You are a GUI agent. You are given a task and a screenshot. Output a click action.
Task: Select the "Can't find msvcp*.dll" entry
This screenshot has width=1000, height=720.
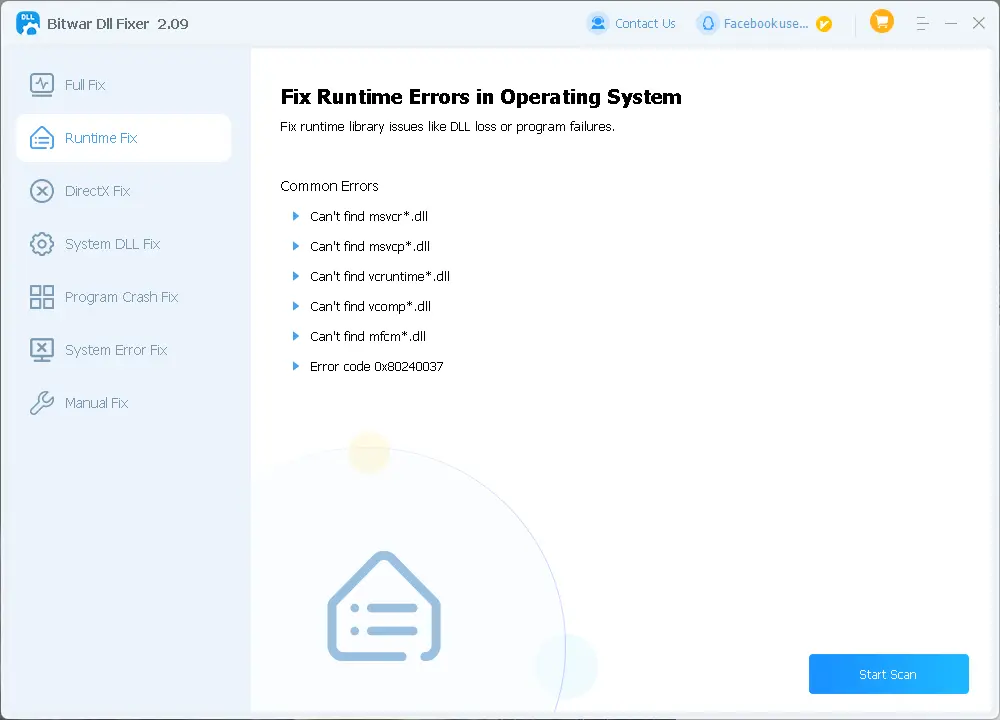click(x=369, y=246)
